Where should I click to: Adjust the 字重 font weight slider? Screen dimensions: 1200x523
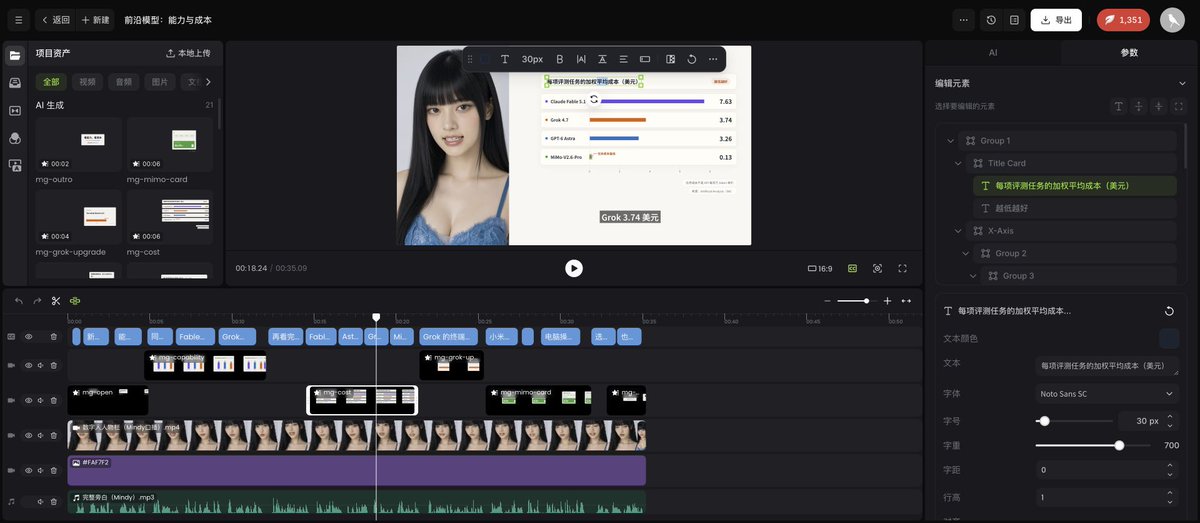coord(1119,446)
